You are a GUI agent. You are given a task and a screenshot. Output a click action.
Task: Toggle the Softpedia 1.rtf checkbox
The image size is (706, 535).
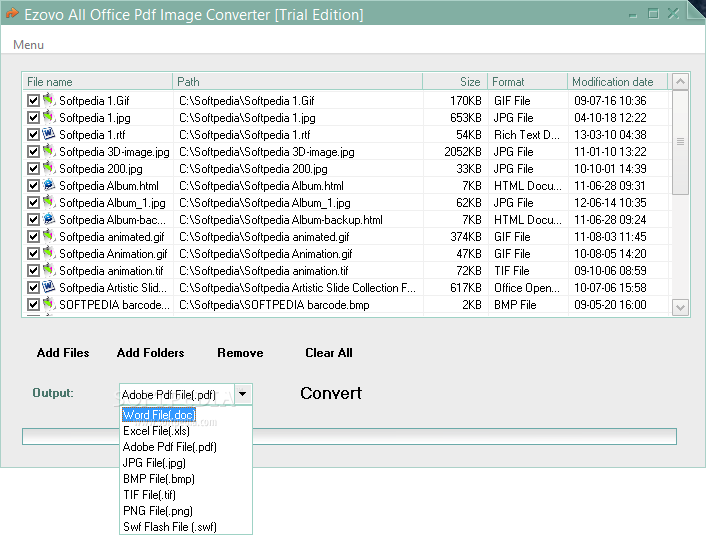(33, 135)
